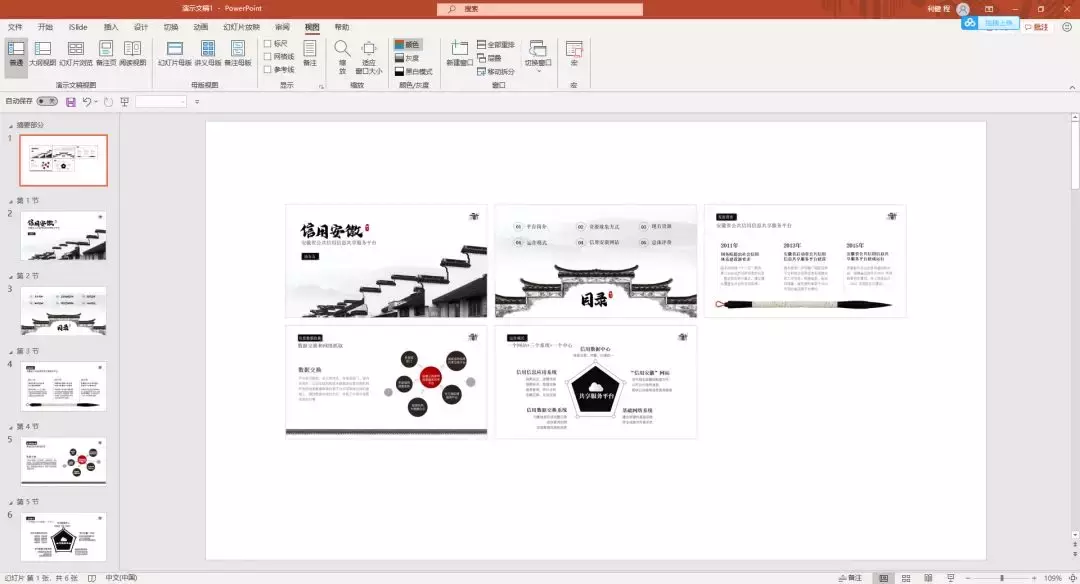Select slide 2 thumbnail in panel
Screen dimensions: 1080x584
pyautogui.click(x=63, y=236)
